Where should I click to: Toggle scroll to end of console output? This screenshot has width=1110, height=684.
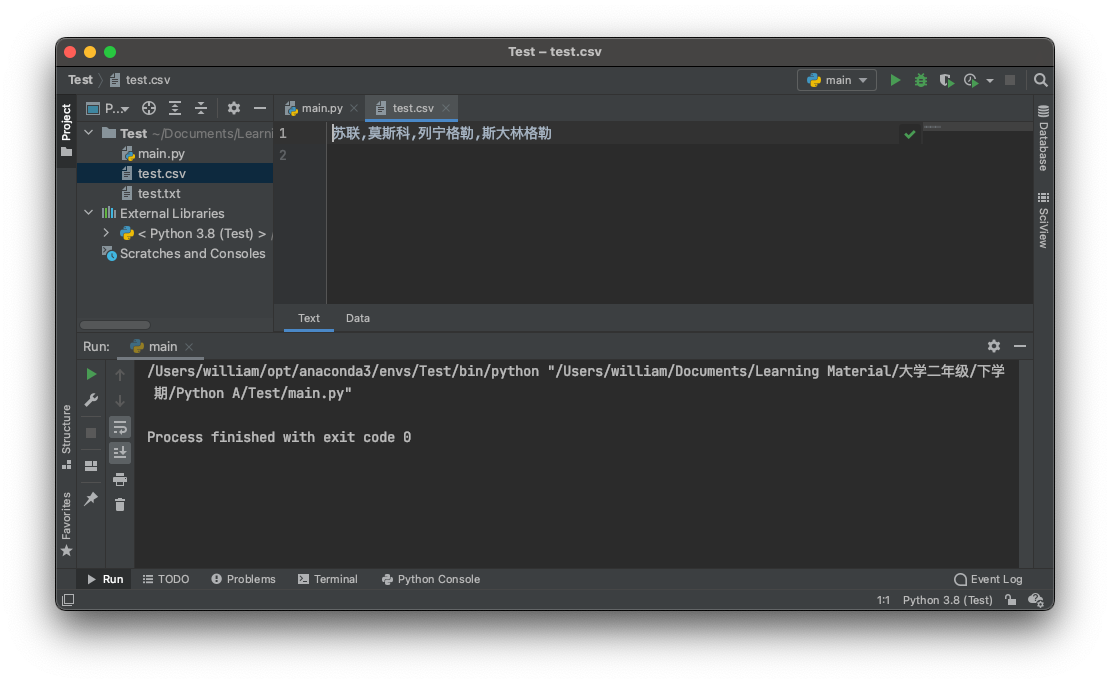pyautogui.click(x=120, y=453)
